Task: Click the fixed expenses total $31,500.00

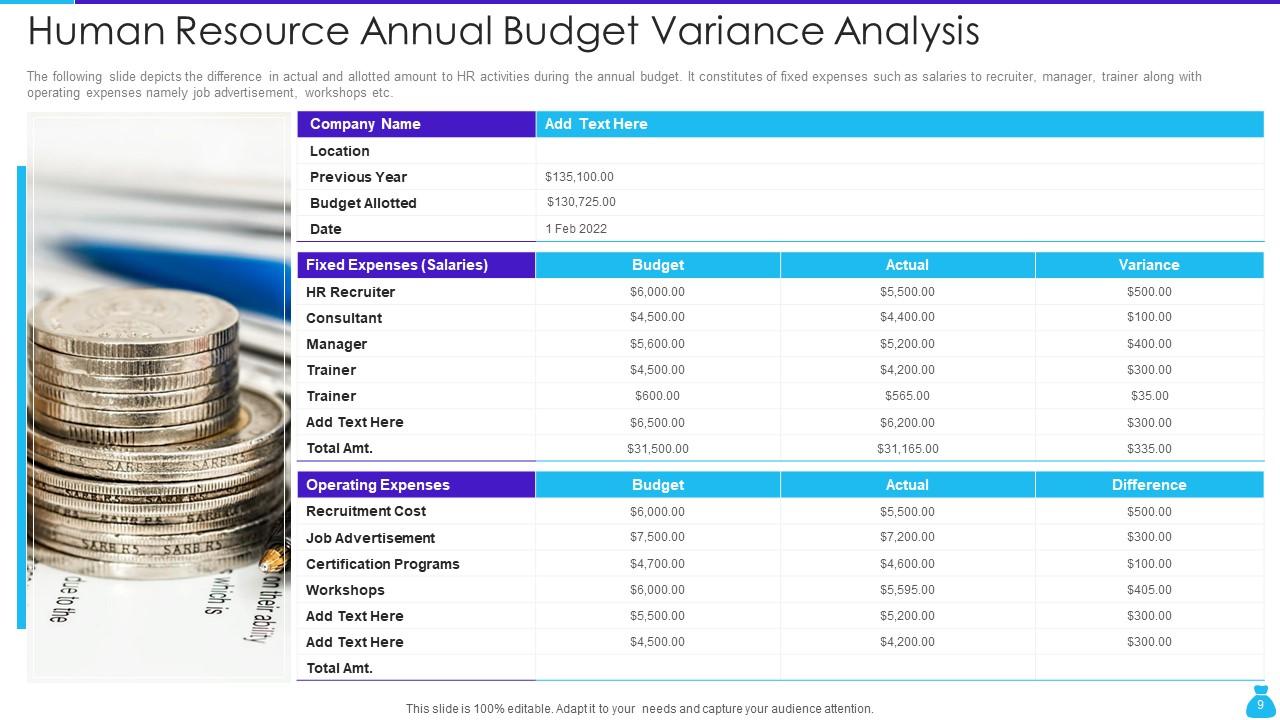Action: (657, 449)
